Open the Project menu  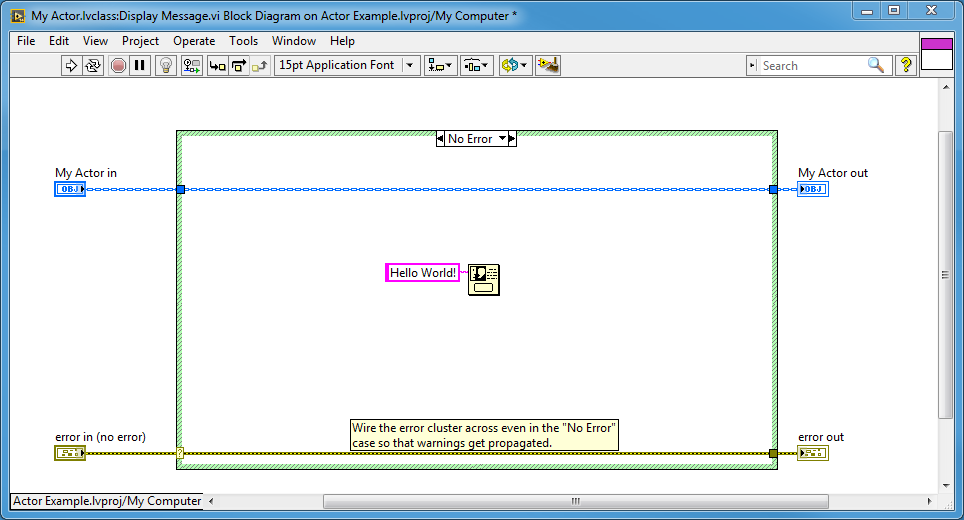click(x=140, y=41)
